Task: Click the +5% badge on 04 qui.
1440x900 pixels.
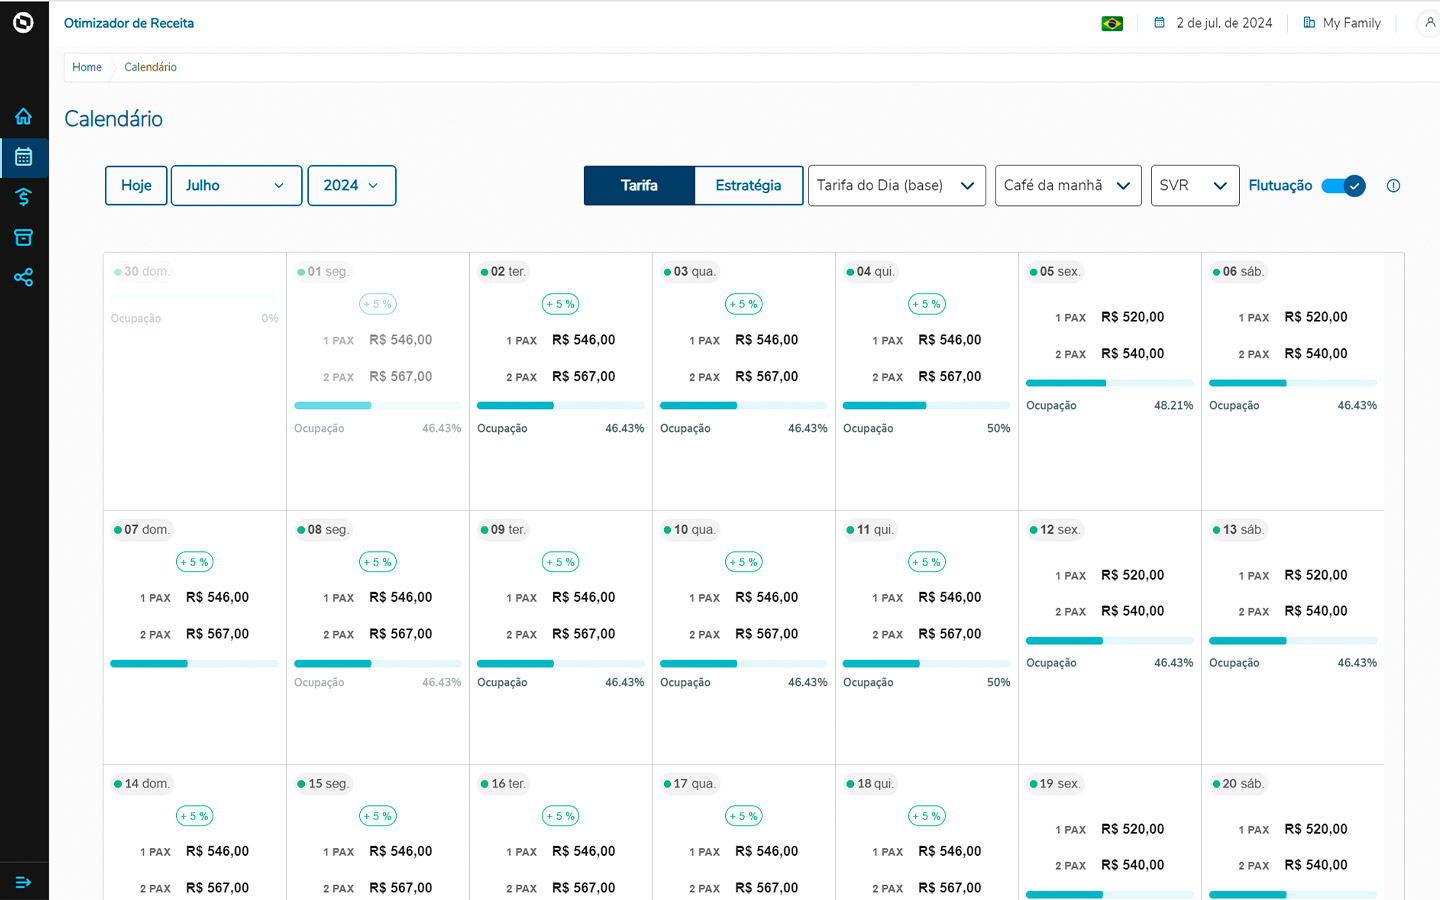Action: pos(927,304)
